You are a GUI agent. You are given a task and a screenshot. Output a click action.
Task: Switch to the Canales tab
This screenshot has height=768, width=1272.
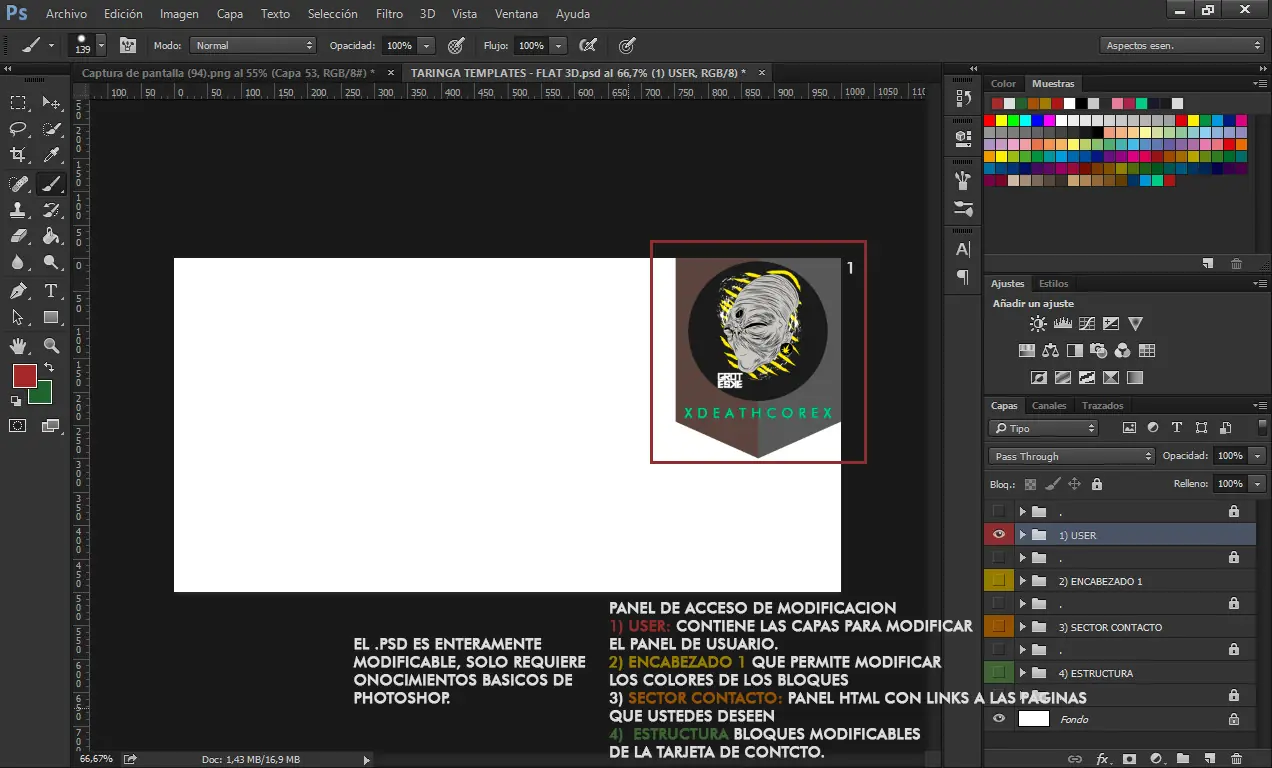pos(1049,405)
